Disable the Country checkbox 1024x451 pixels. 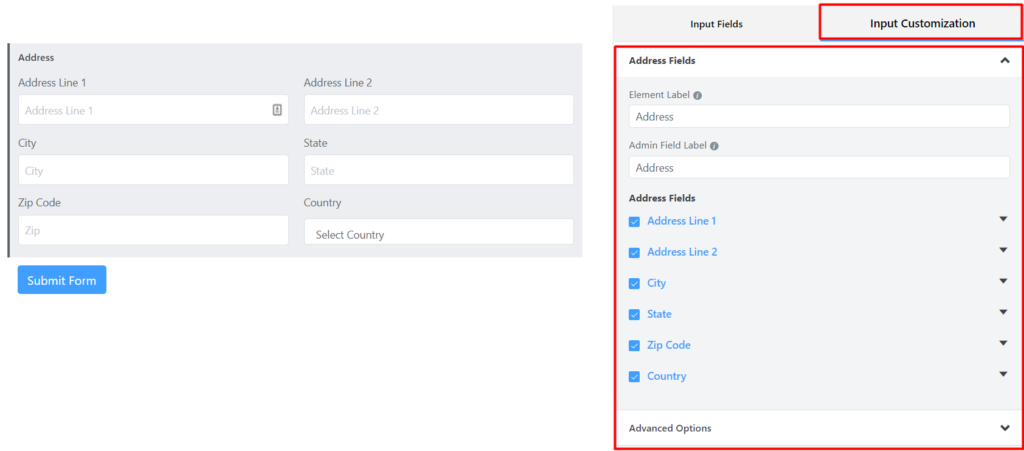(x=634, y=377)
